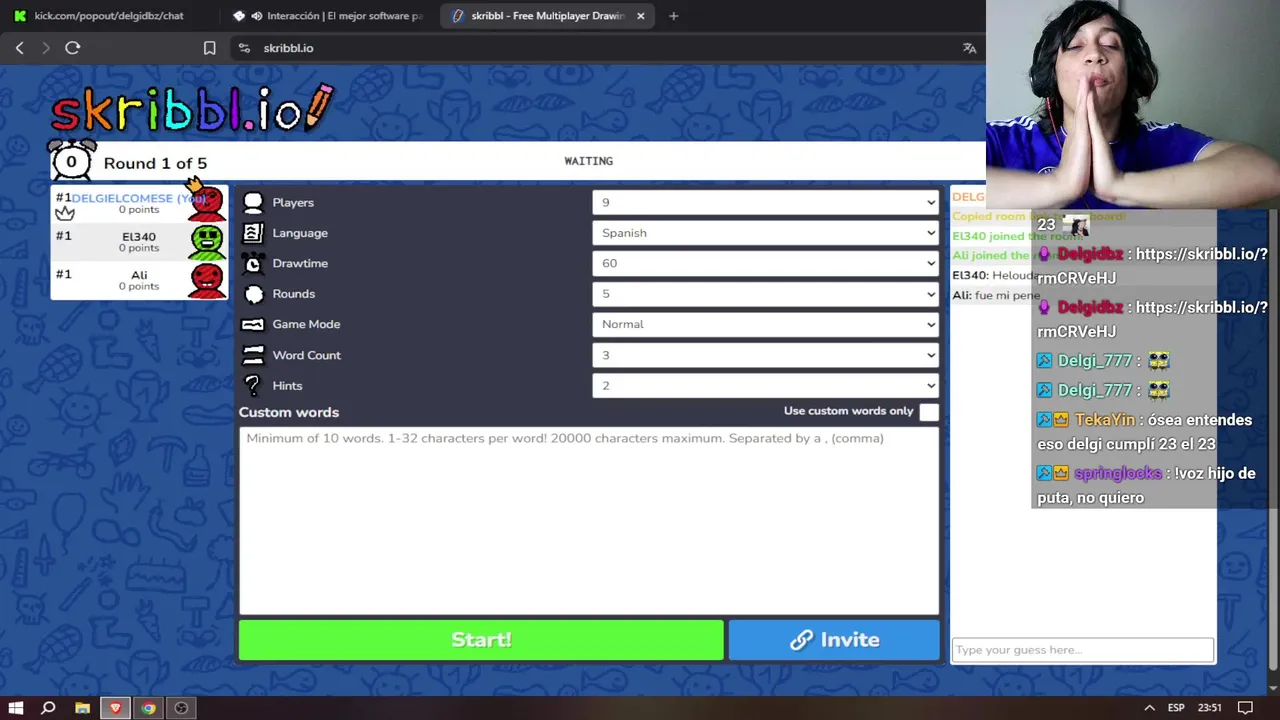Close the skribbl tab
This screenshot has width=1280, height=720.
640,16
